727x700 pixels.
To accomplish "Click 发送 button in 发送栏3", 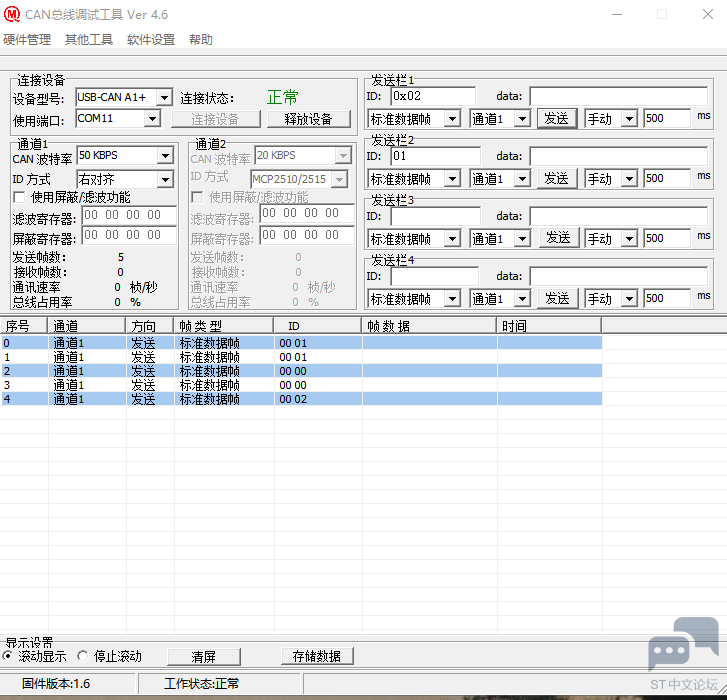I will point(558,238).
